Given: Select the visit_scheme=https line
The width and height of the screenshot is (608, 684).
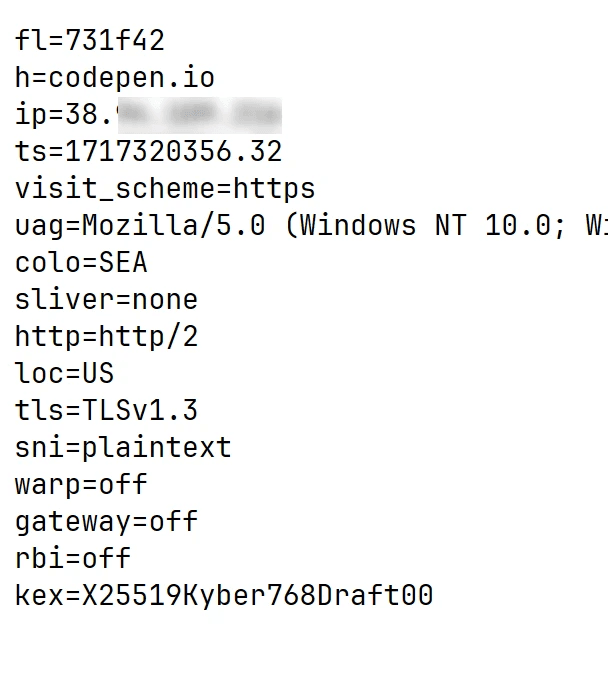Looking at the screenshot, I should pos(165,189).
